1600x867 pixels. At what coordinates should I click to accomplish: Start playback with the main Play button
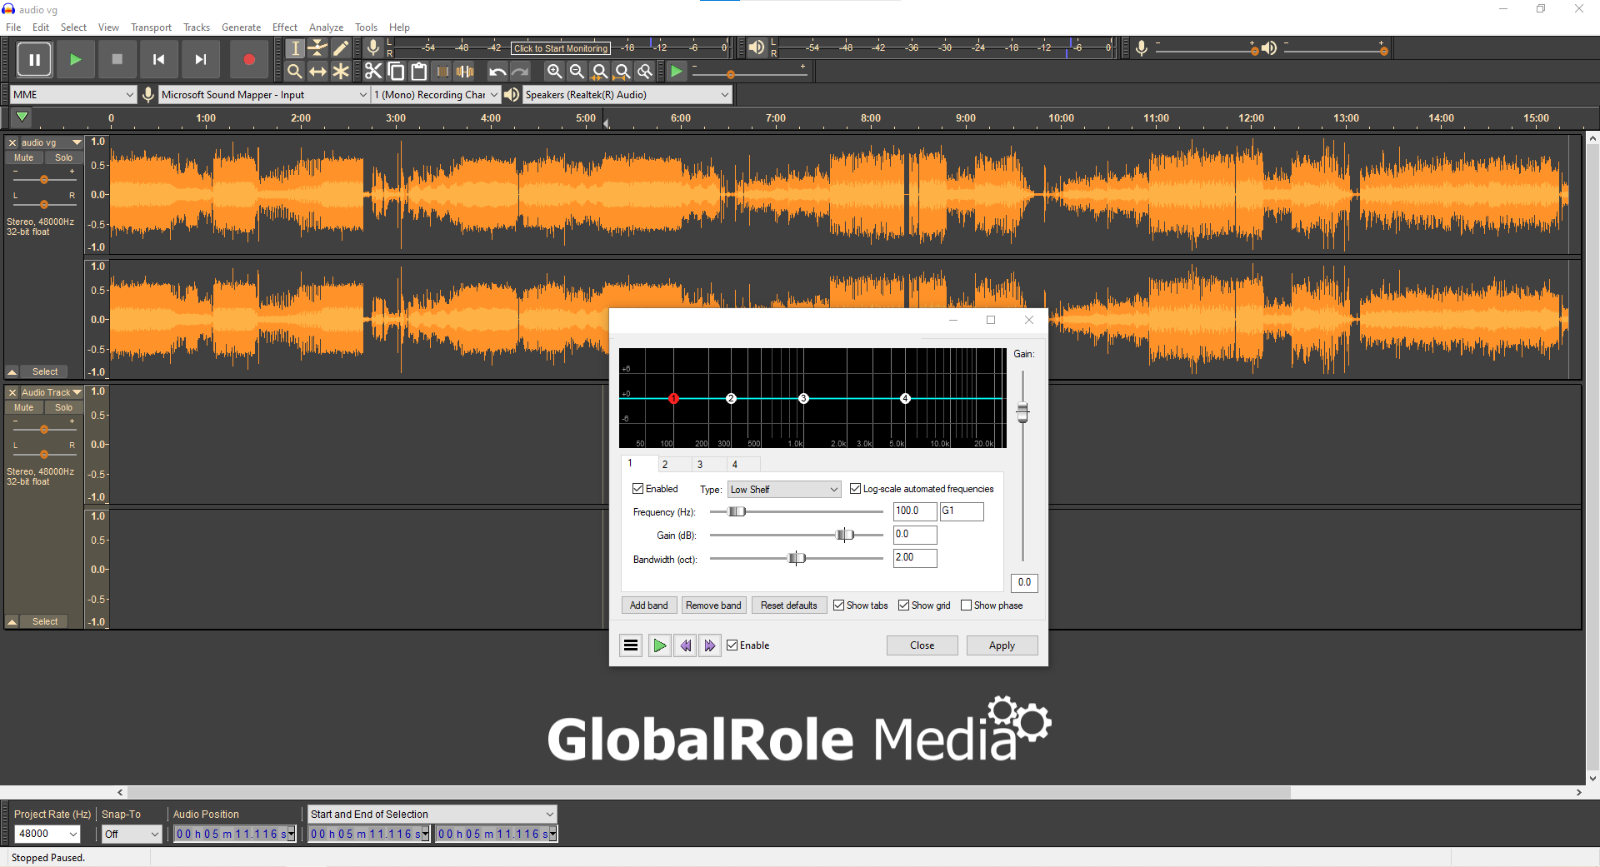pyautogui.click(x=75, y=59)
